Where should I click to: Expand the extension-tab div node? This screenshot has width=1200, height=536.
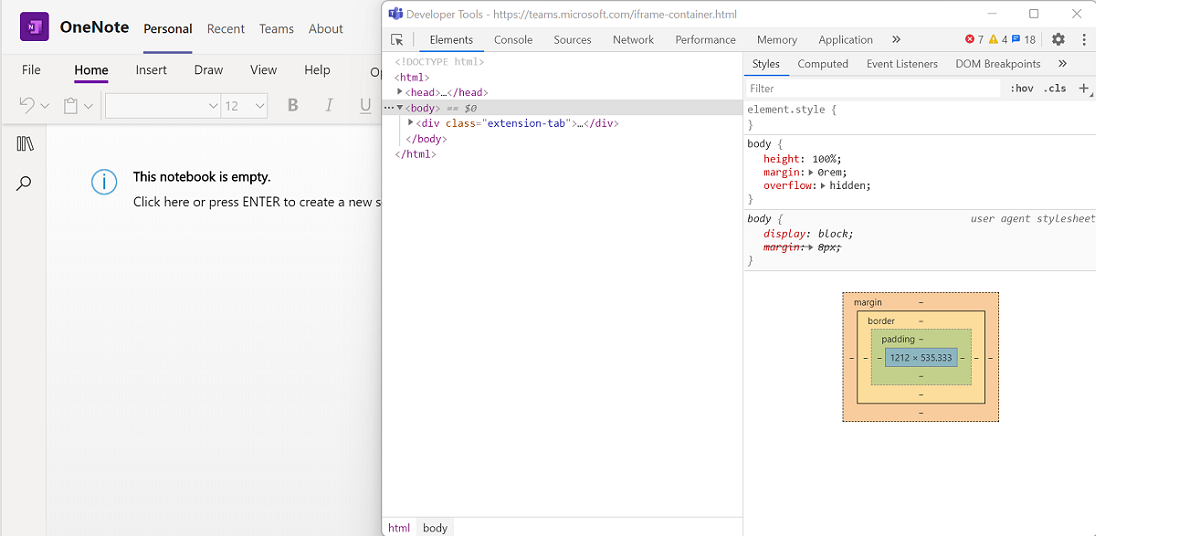click(411, 123)
